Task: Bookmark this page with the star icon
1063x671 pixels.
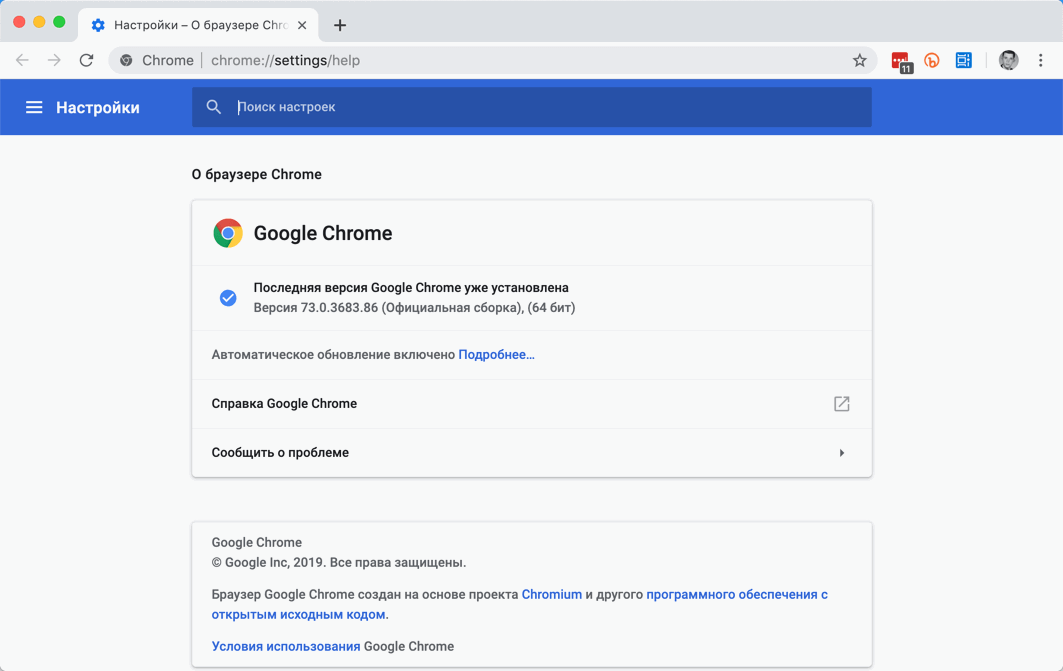Action: tap(860, 60)
